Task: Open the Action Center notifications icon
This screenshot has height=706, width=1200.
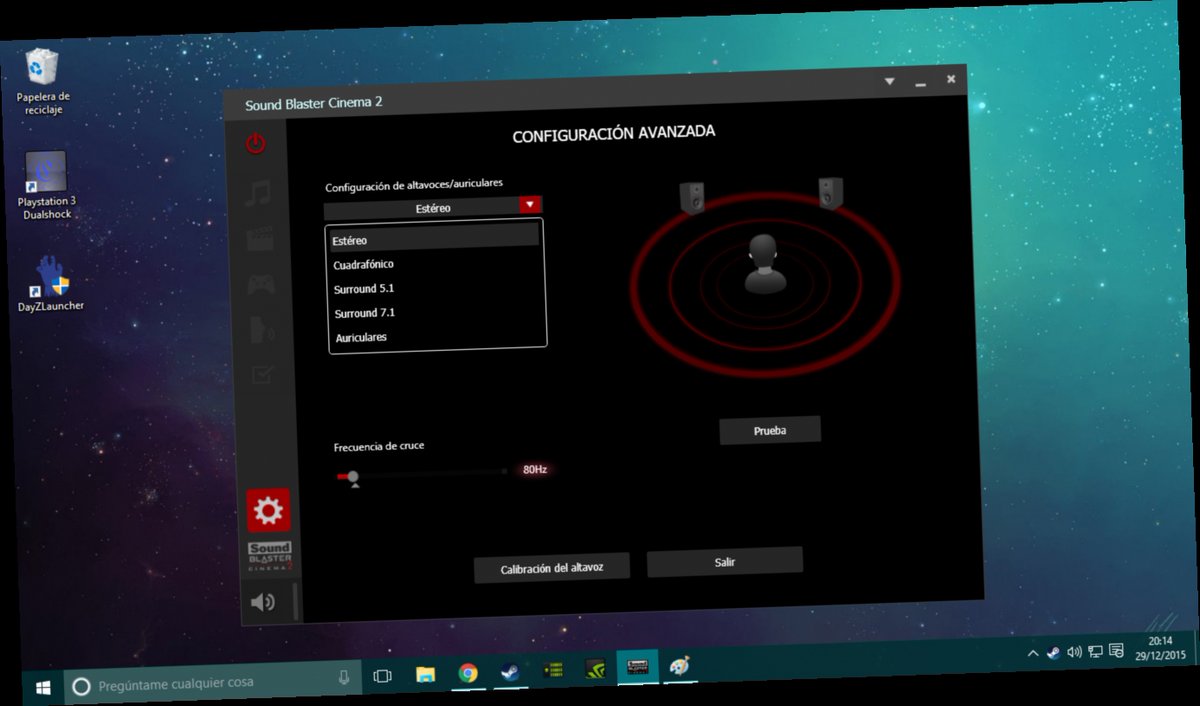Action: pos(1116,650)
